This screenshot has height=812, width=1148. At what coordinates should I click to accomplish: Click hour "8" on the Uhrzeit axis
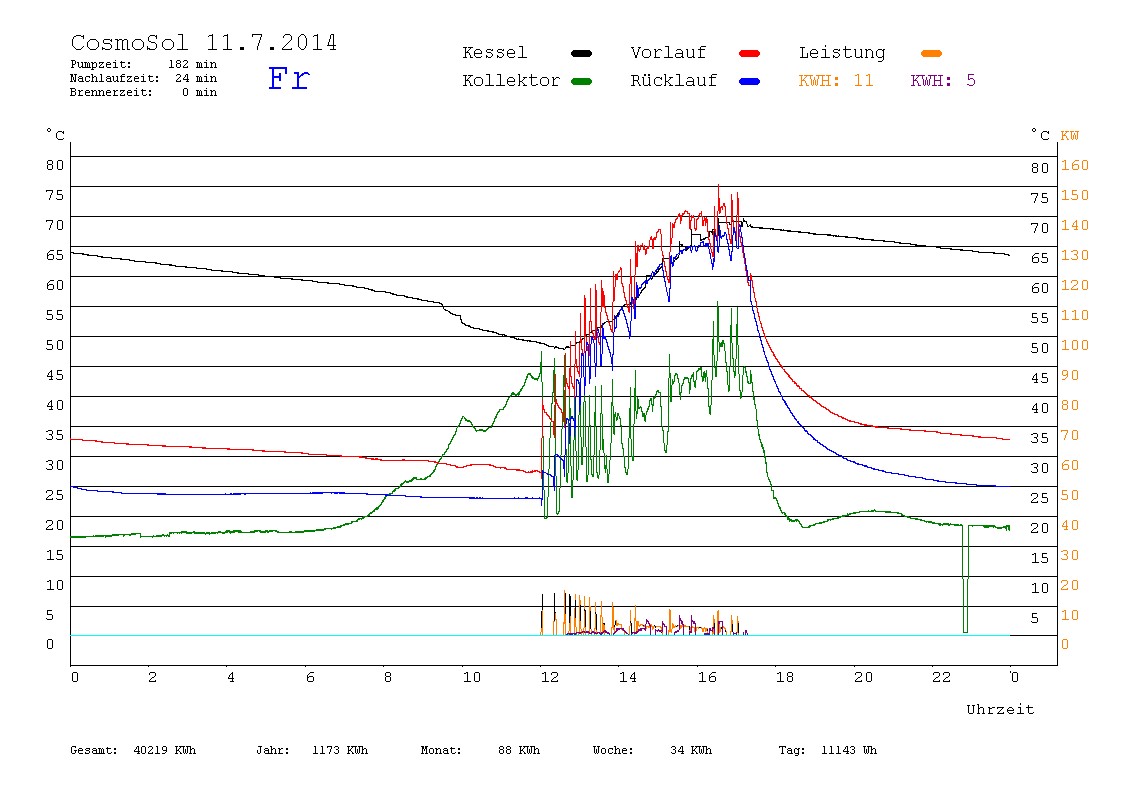point(388,677)
